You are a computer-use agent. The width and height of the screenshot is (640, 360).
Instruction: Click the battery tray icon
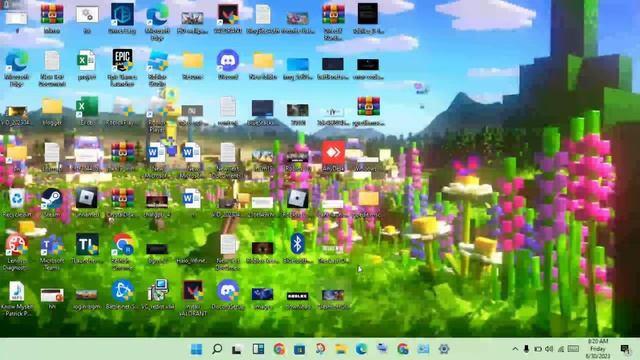[x=538, y=349]
